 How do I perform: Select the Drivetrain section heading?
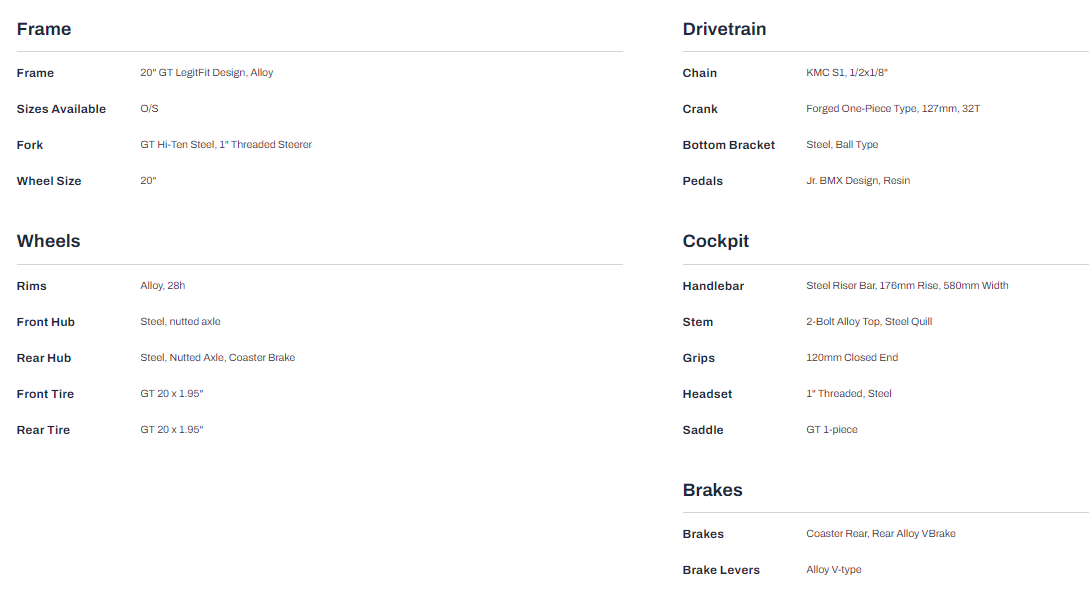pyautogui.click(x=724, y=29)
